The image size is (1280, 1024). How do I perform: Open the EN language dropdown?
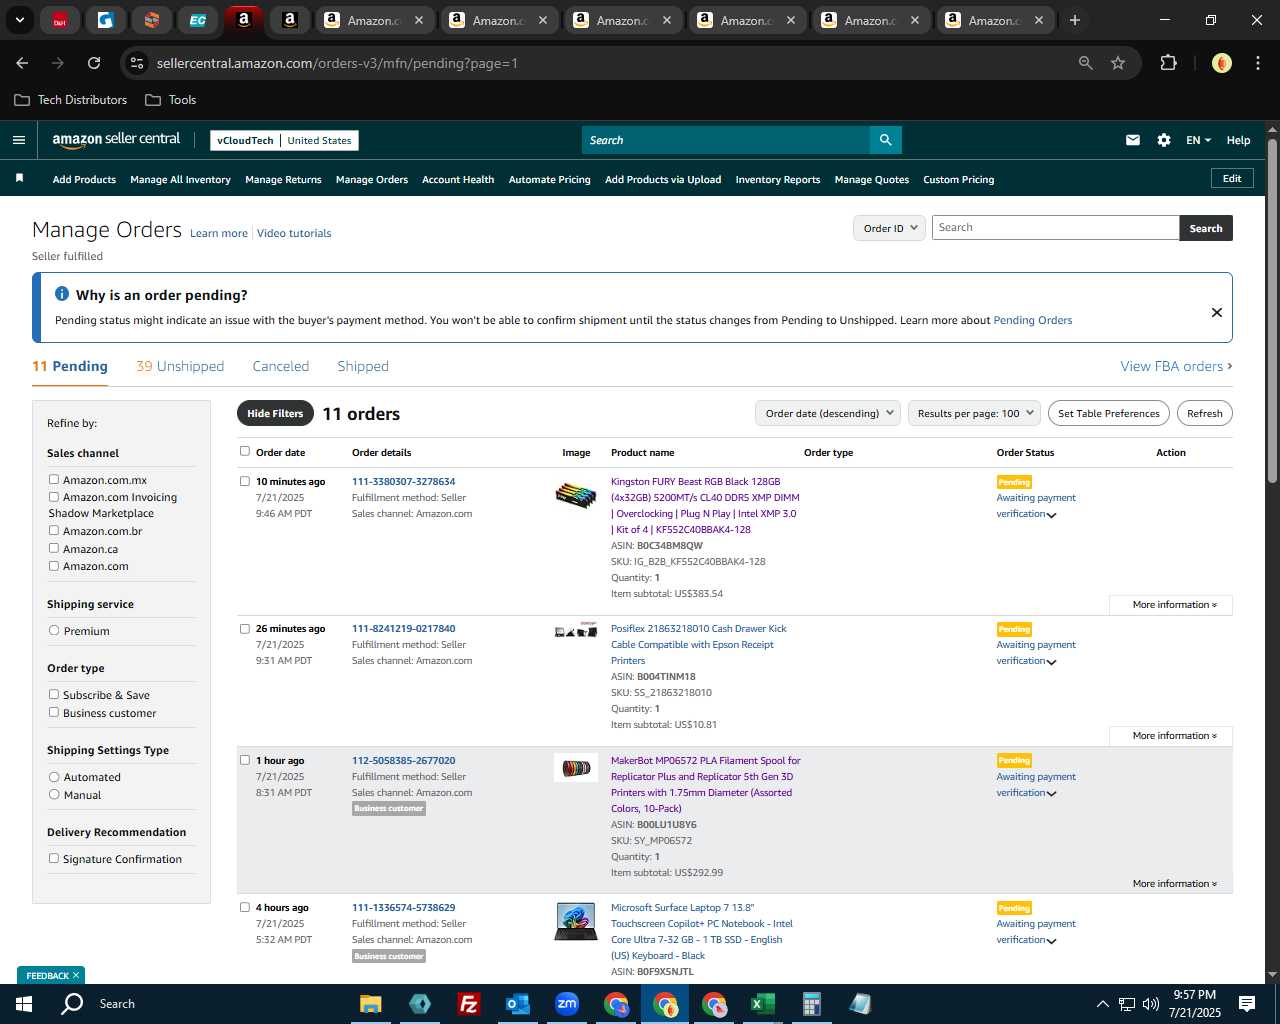pos(1198,140)
